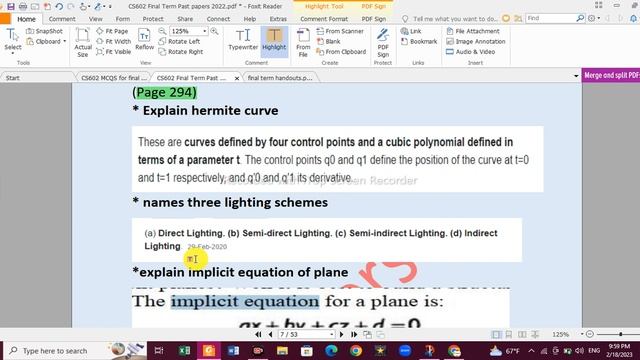Click the Find search field

click(x=551, y=18)
